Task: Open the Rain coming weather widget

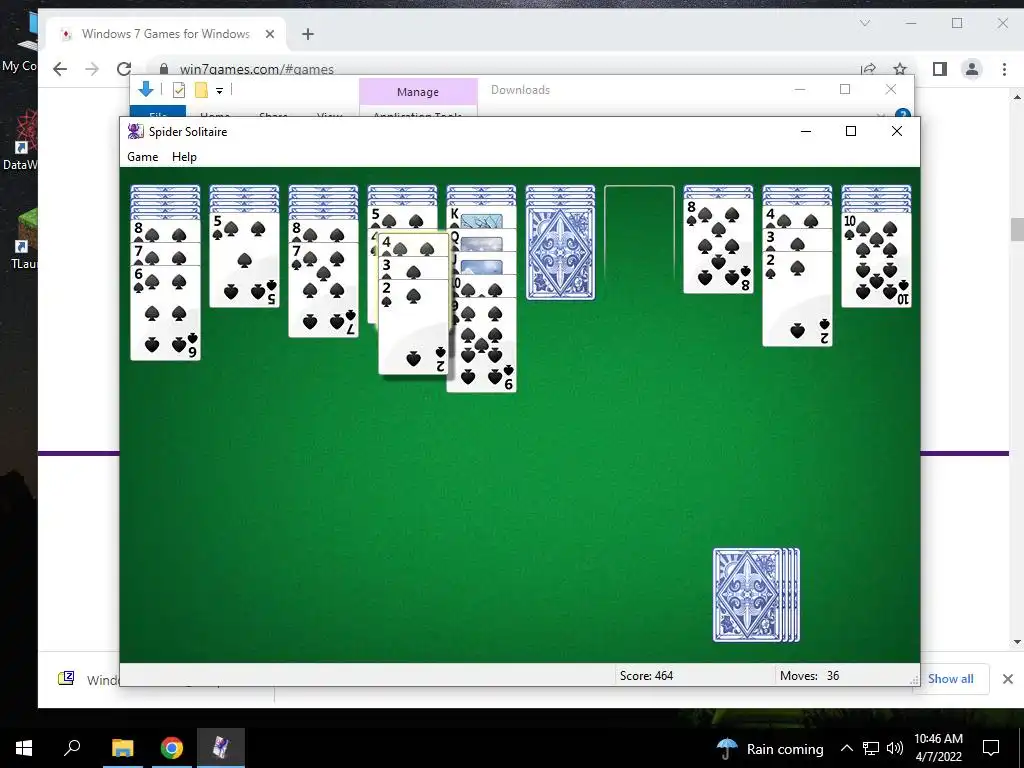Action: coord(769,748)
